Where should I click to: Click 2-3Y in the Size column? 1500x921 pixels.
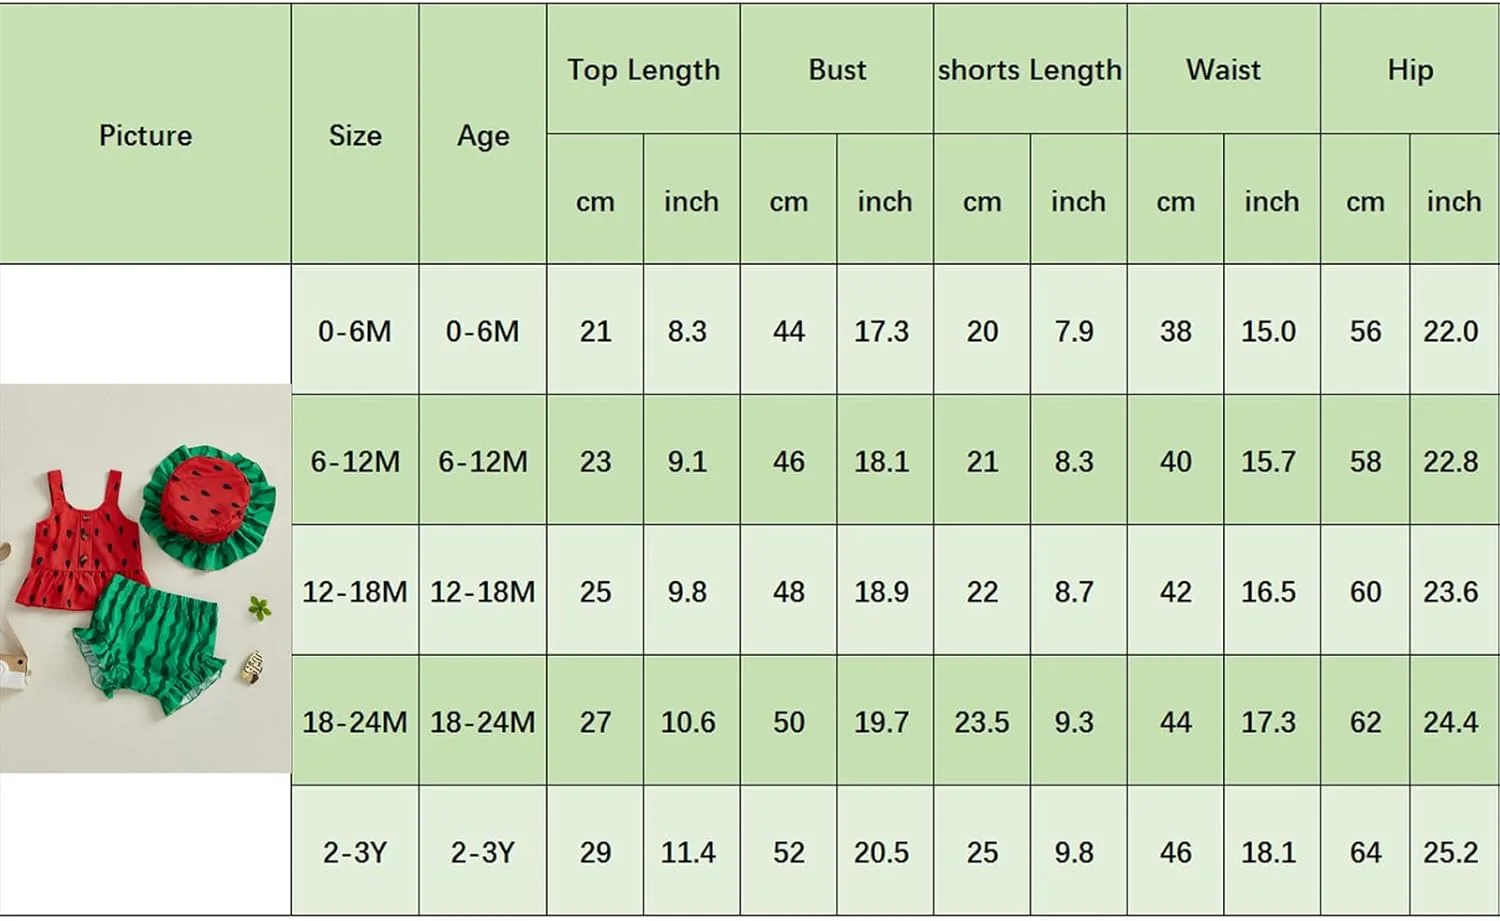[355, 852]
